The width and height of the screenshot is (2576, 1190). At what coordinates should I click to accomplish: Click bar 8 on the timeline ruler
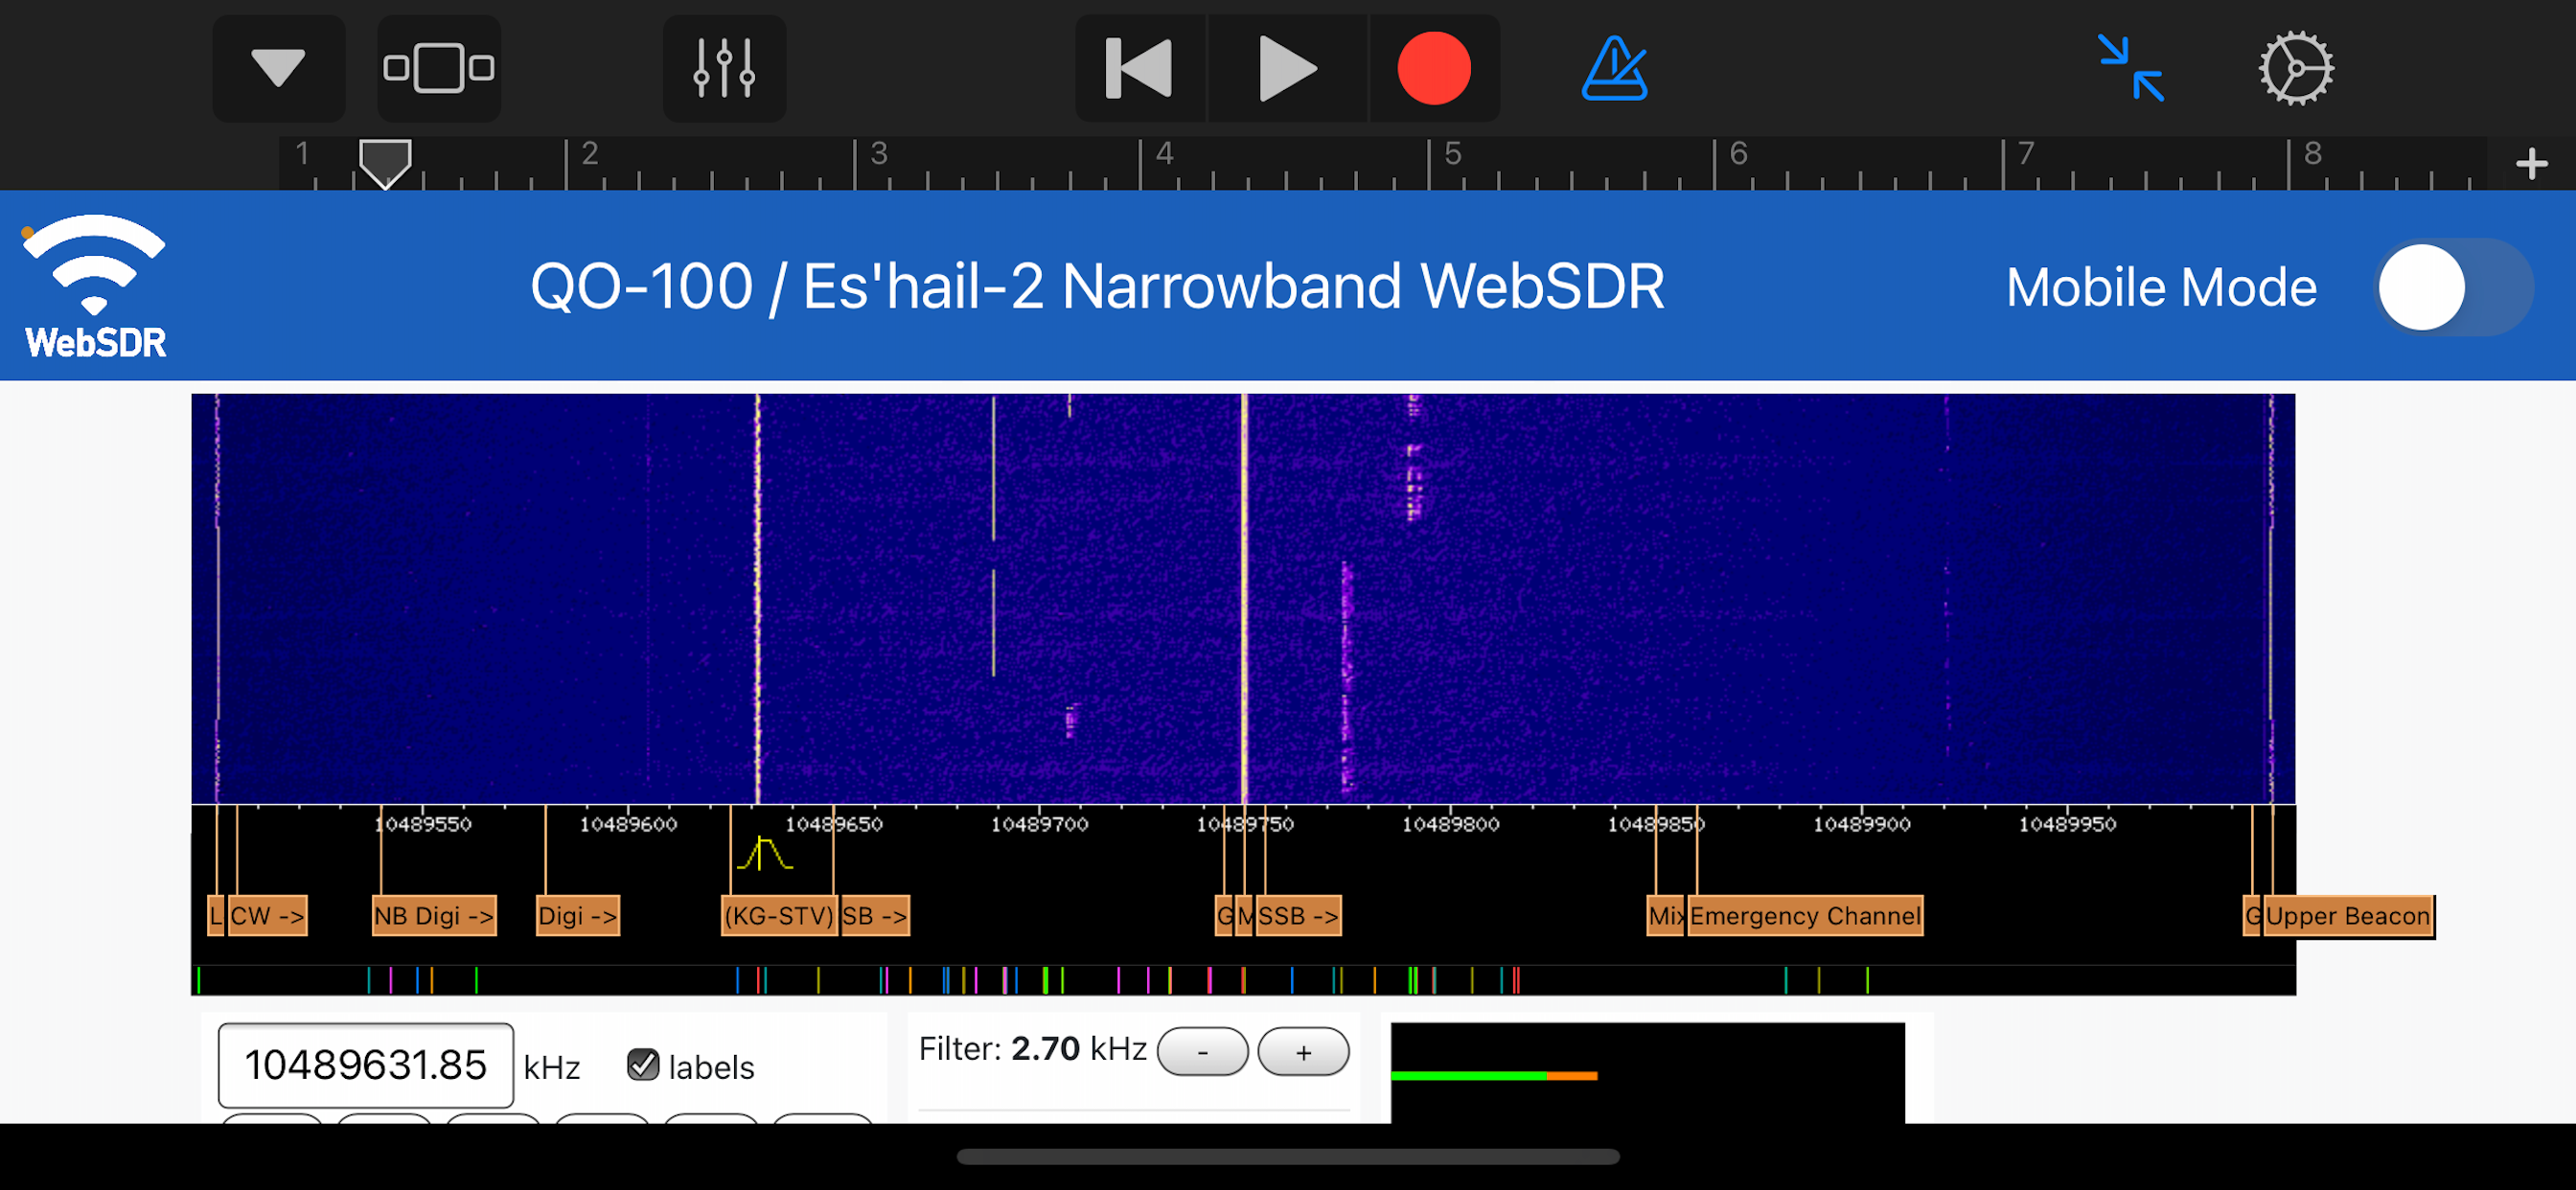pos(2312,154)
